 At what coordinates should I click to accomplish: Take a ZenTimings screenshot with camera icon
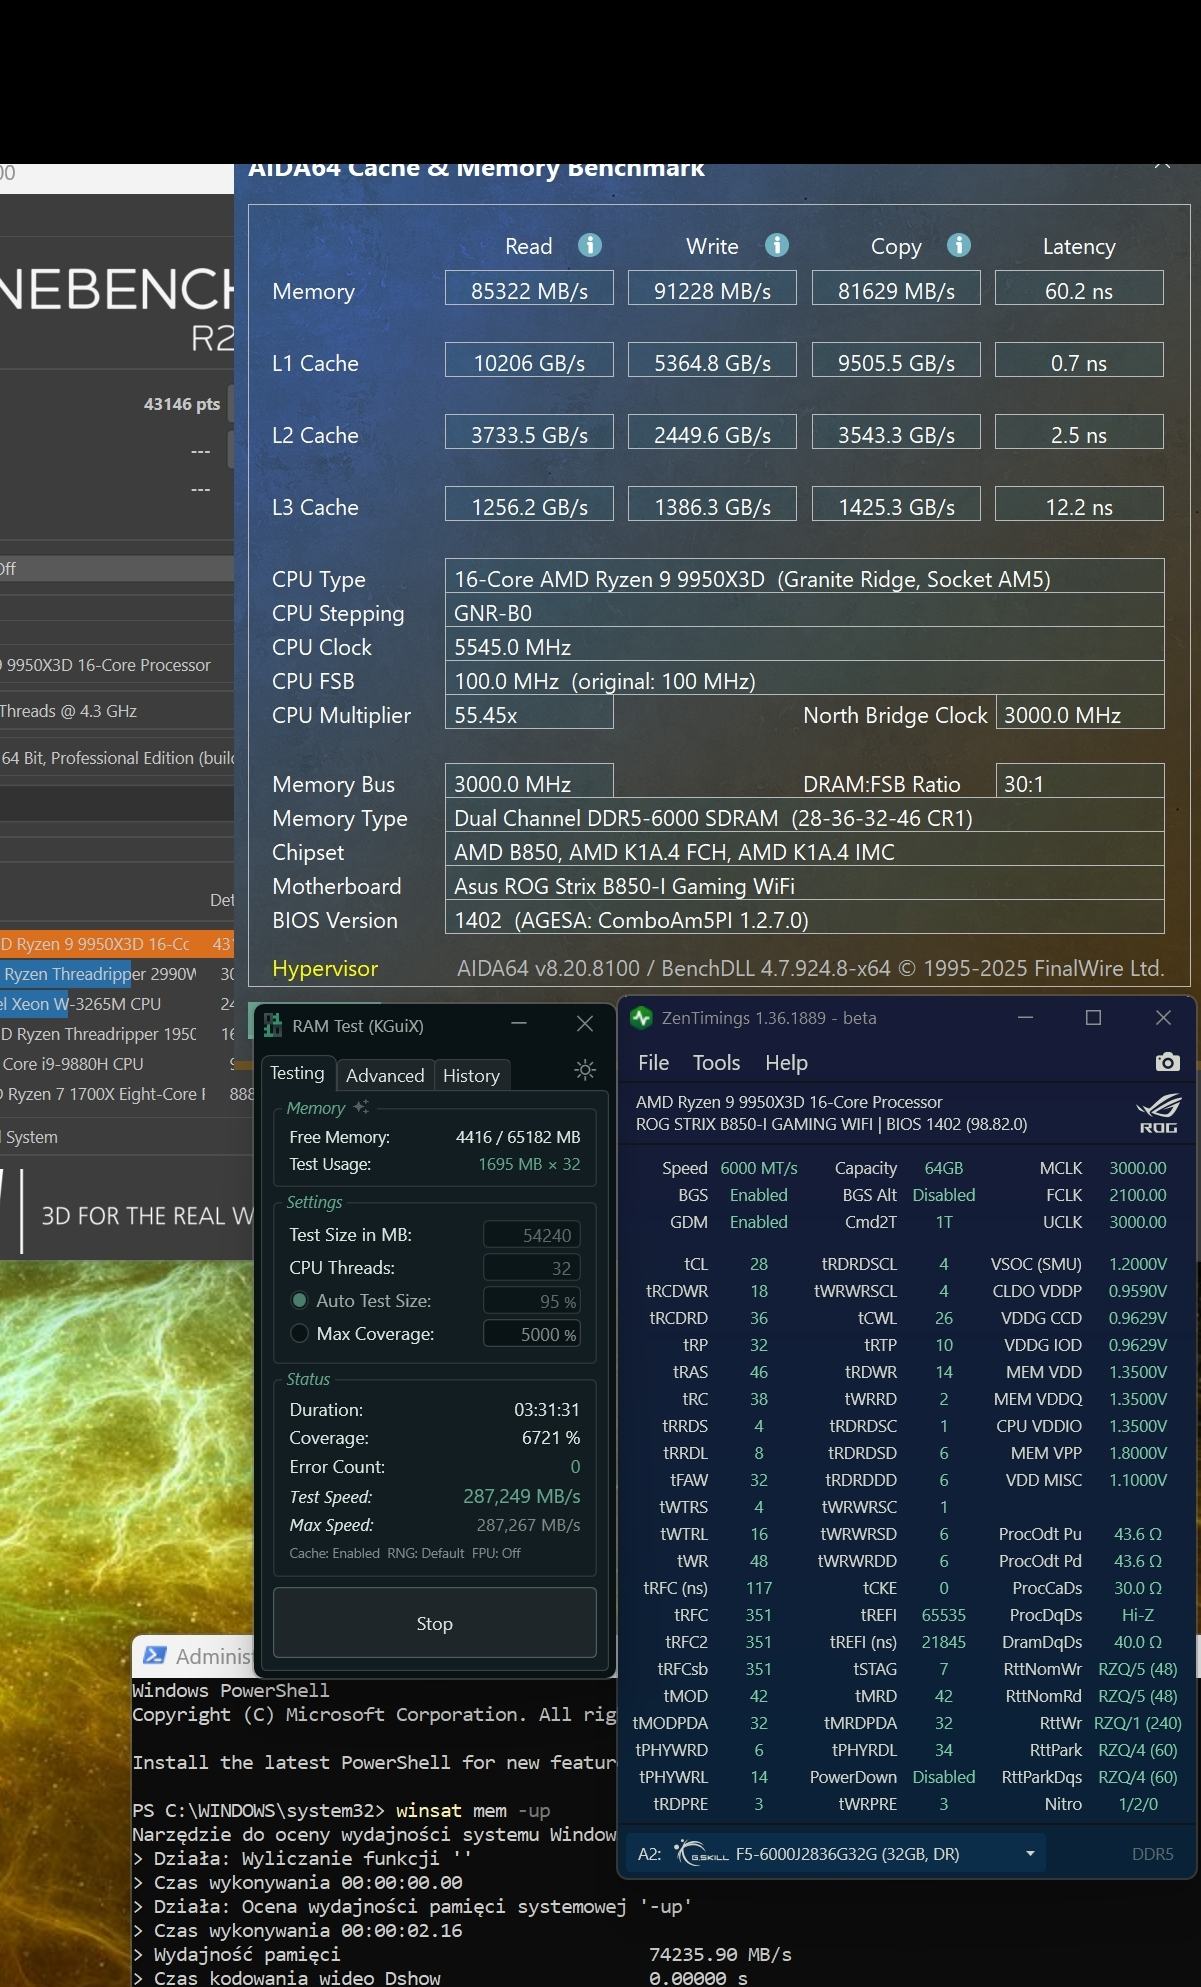[1166, 1062]
